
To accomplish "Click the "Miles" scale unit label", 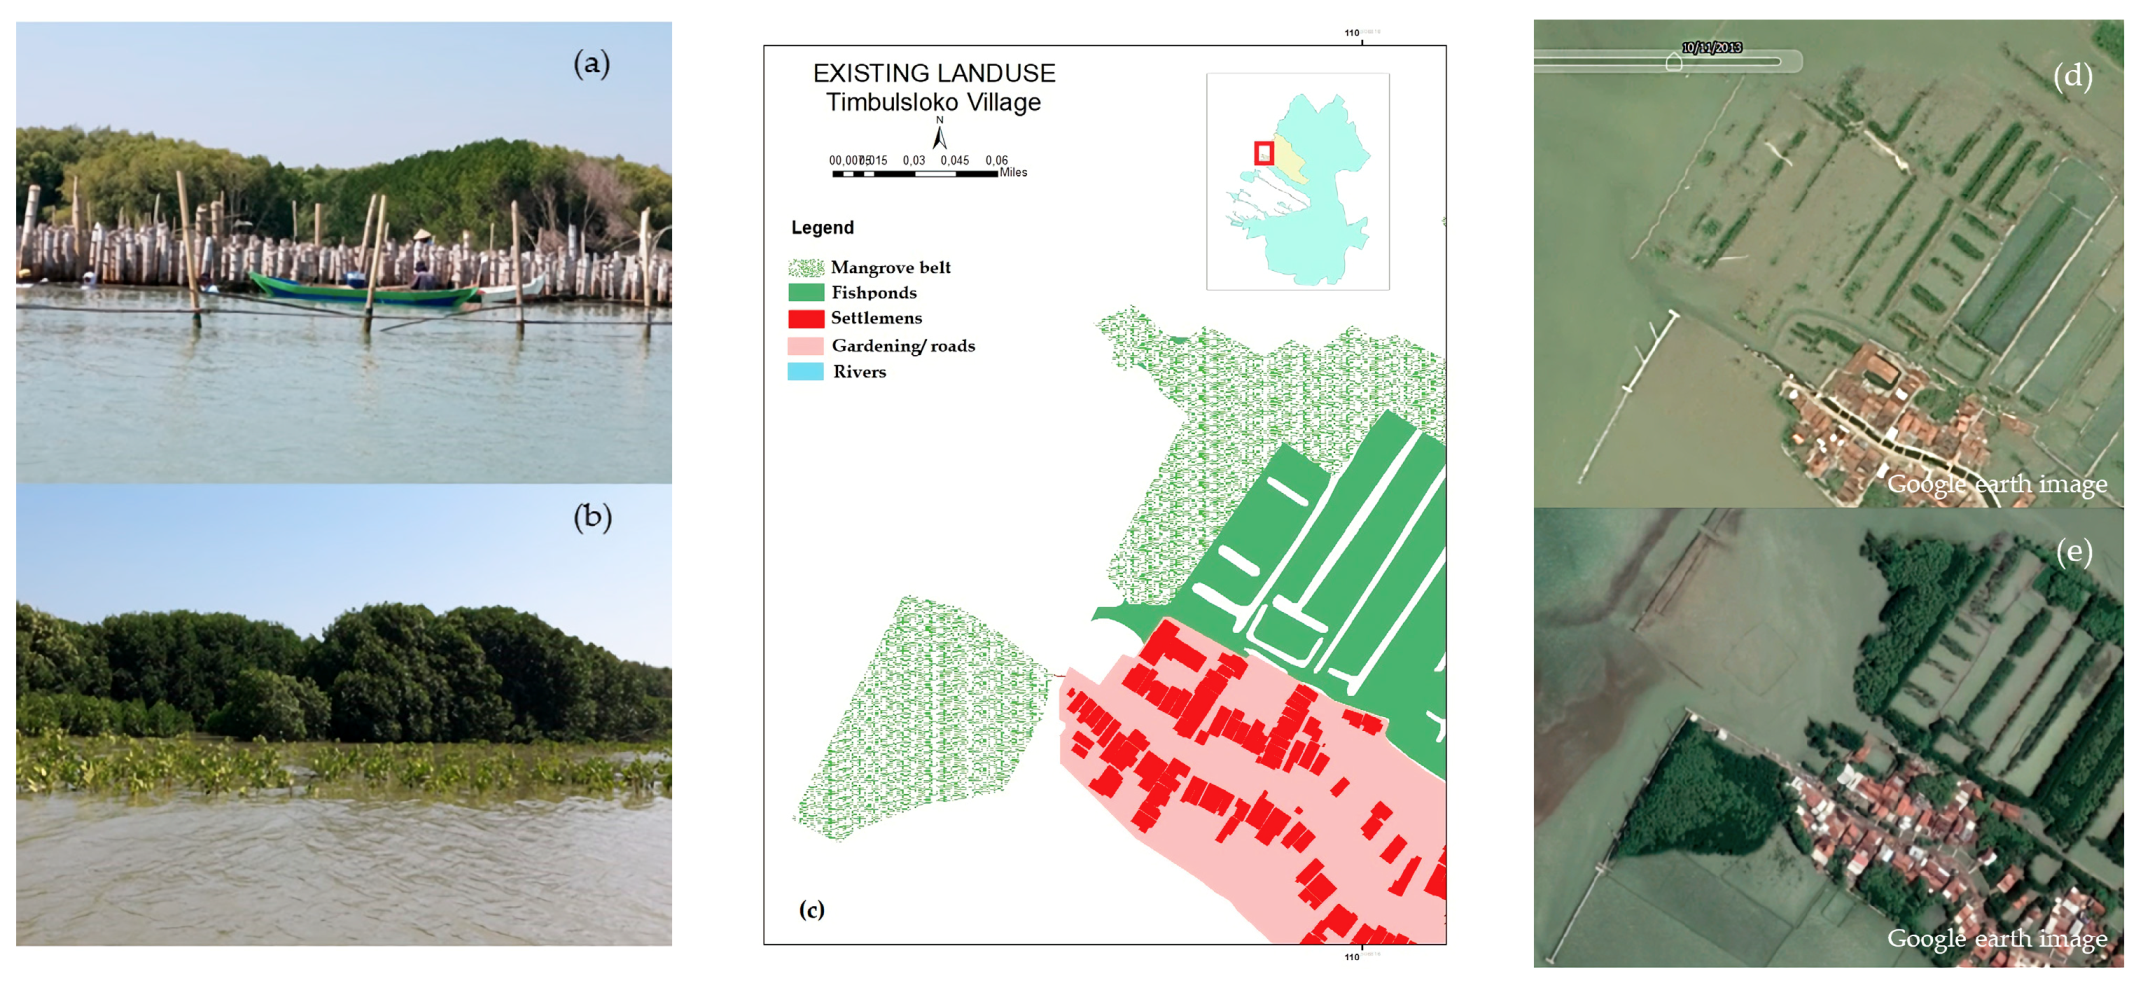I will pos(1014,172).
